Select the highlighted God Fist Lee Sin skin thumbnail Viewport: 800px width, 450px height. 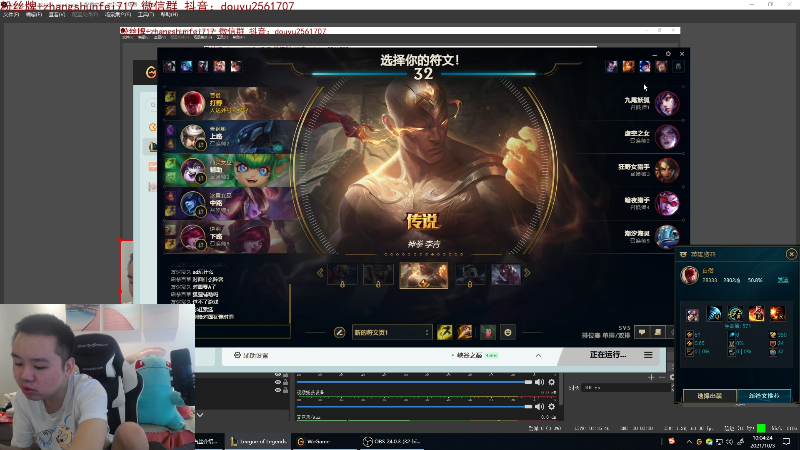pyautogui.click(x=423, y=275)
